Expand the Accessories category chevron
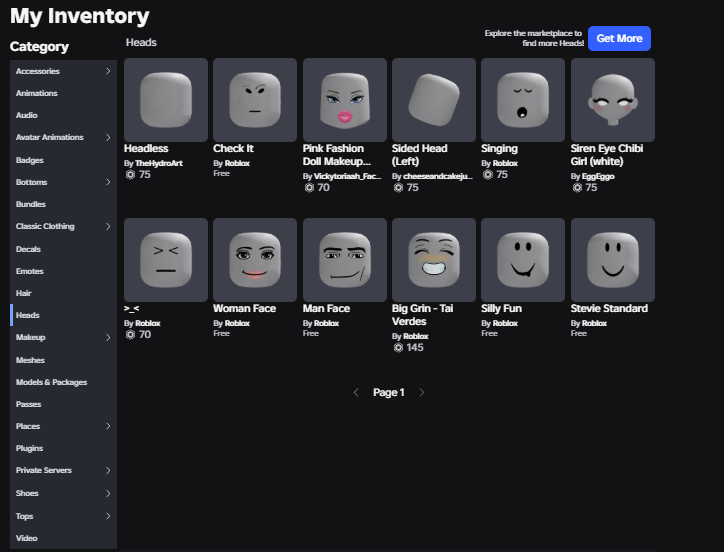The height and width of the screenshot is (552, 724). (108, 71)
